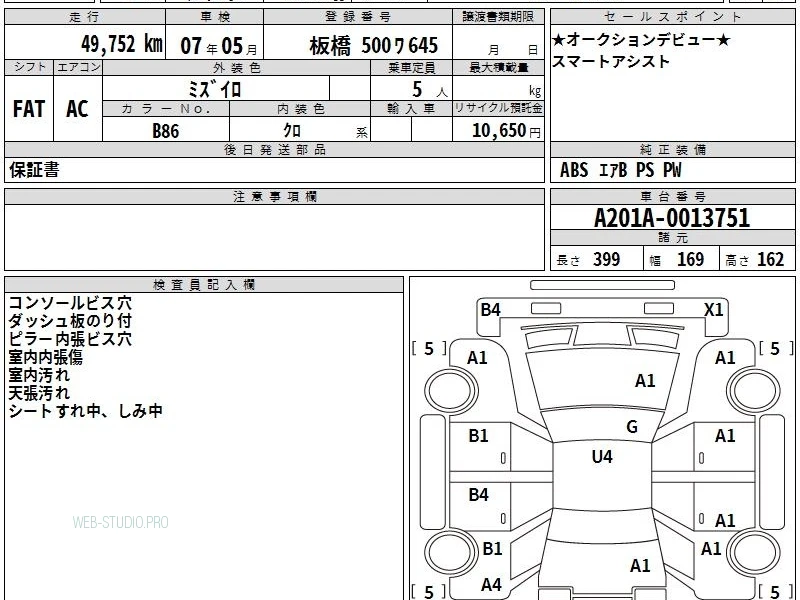Screen dimensions: 800x600
Task: Click the 乗車定員 header cell
Action: (x=412, y=67)
